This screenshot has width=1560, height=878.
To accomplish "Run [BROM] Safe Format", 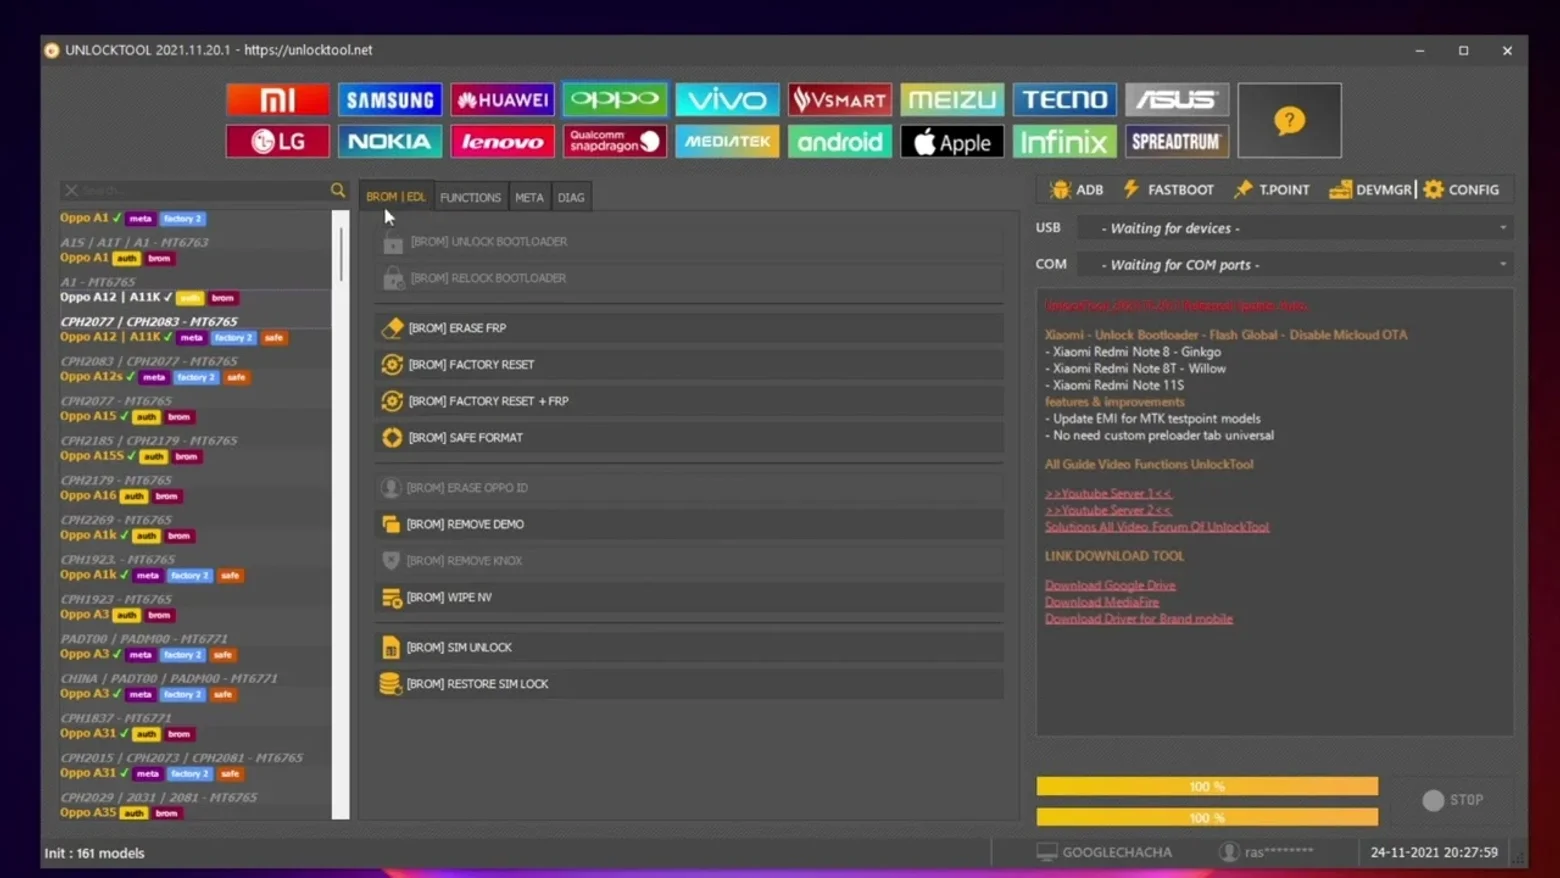I will (x=689, y=438).
